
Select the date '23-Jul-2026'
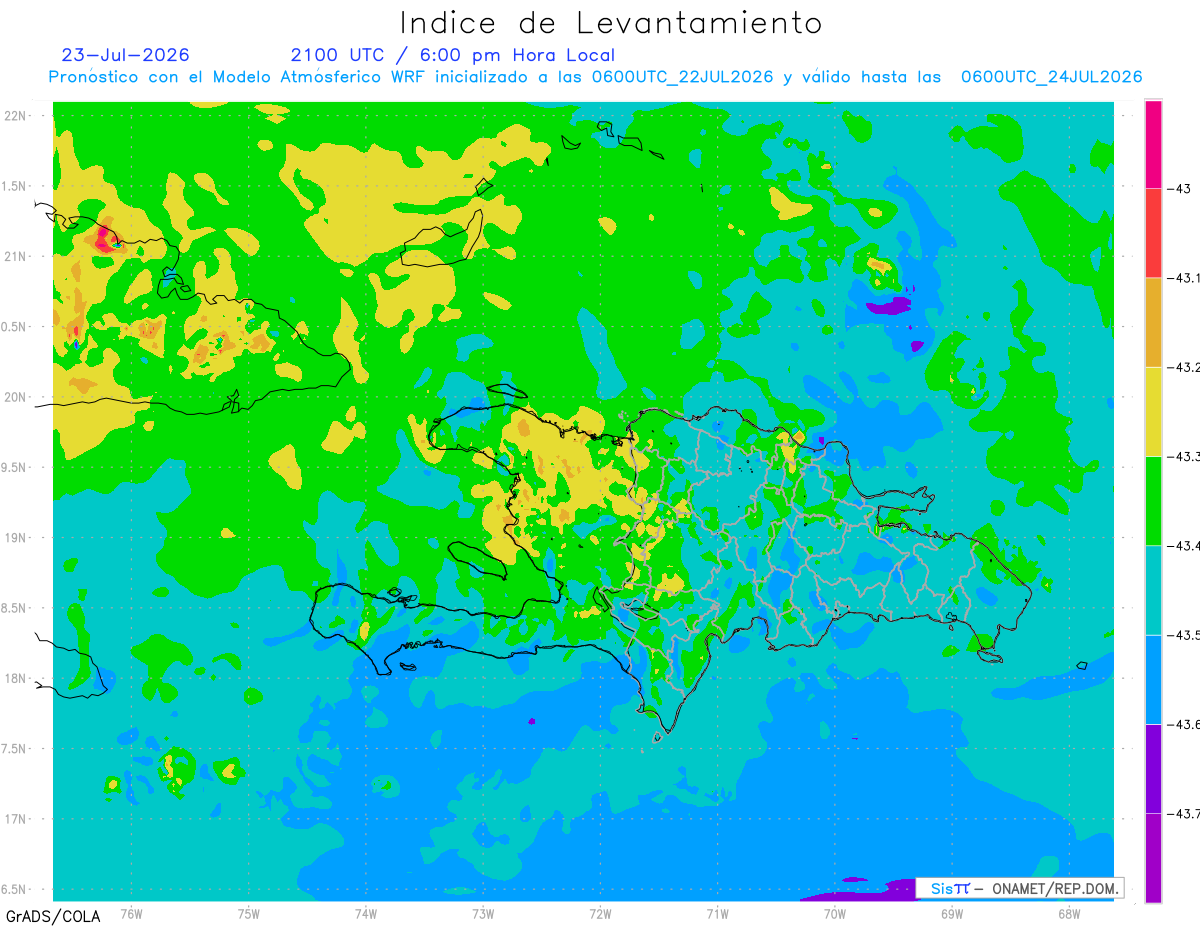click(125, 55)
